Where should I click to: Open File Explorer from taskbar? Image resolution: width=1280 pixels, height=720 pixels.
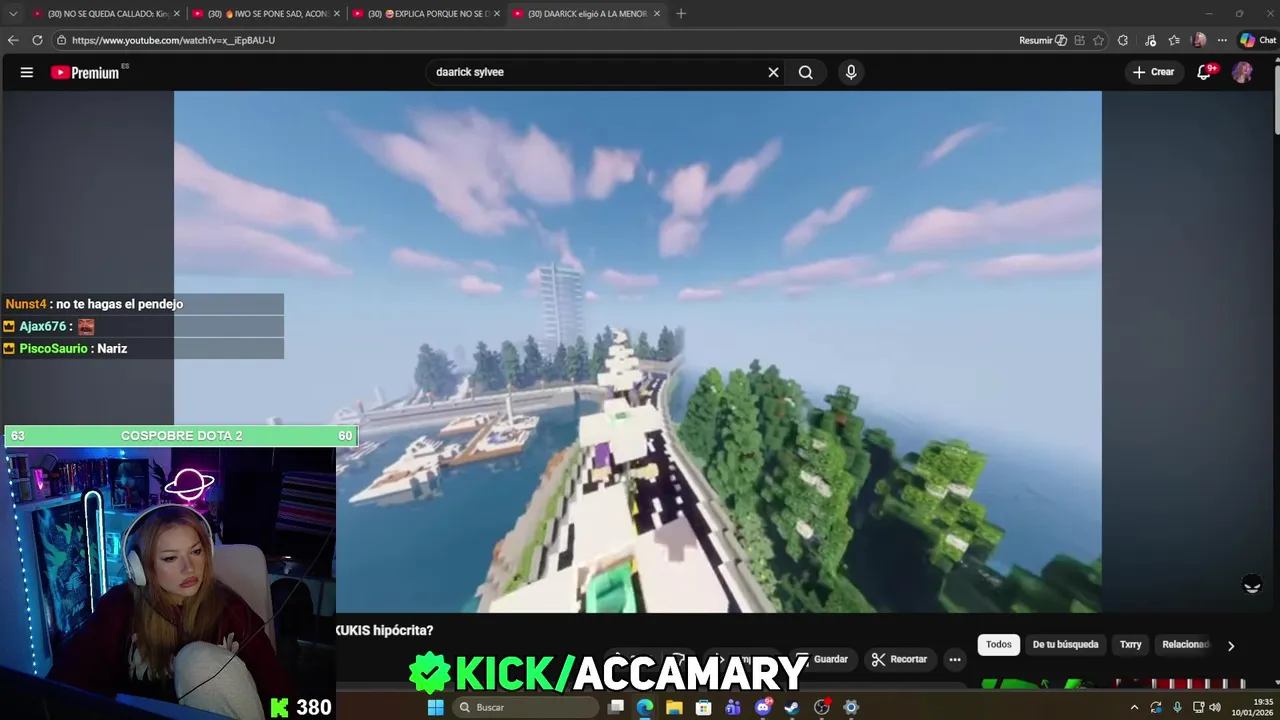tap(674, 707)
